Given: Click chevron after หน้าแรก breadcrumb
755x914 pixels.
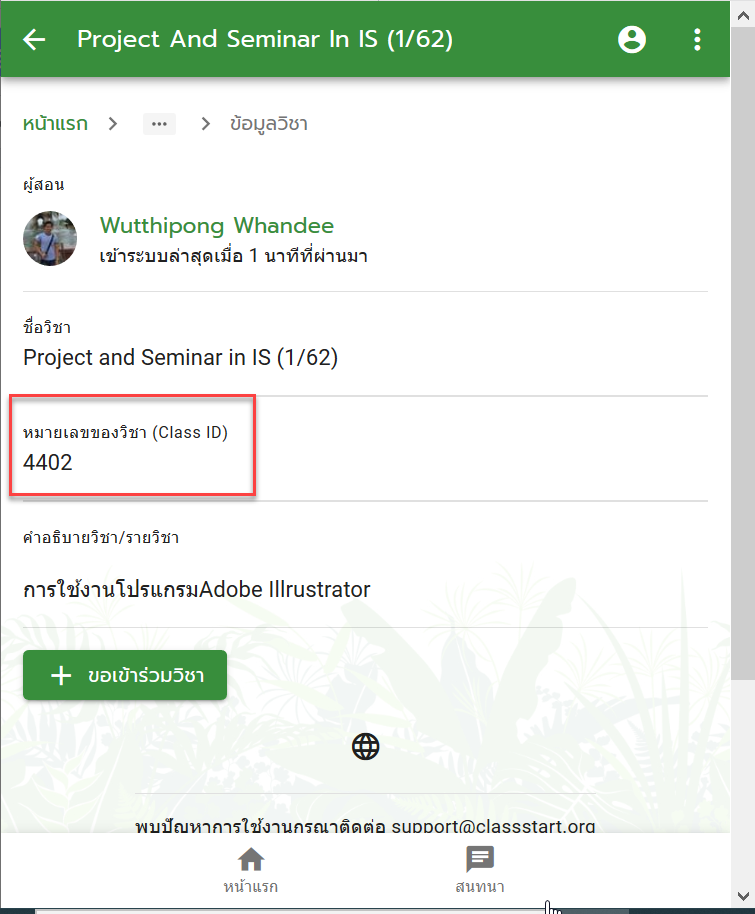Looking at the screenshot, I should tap(113, 124).
